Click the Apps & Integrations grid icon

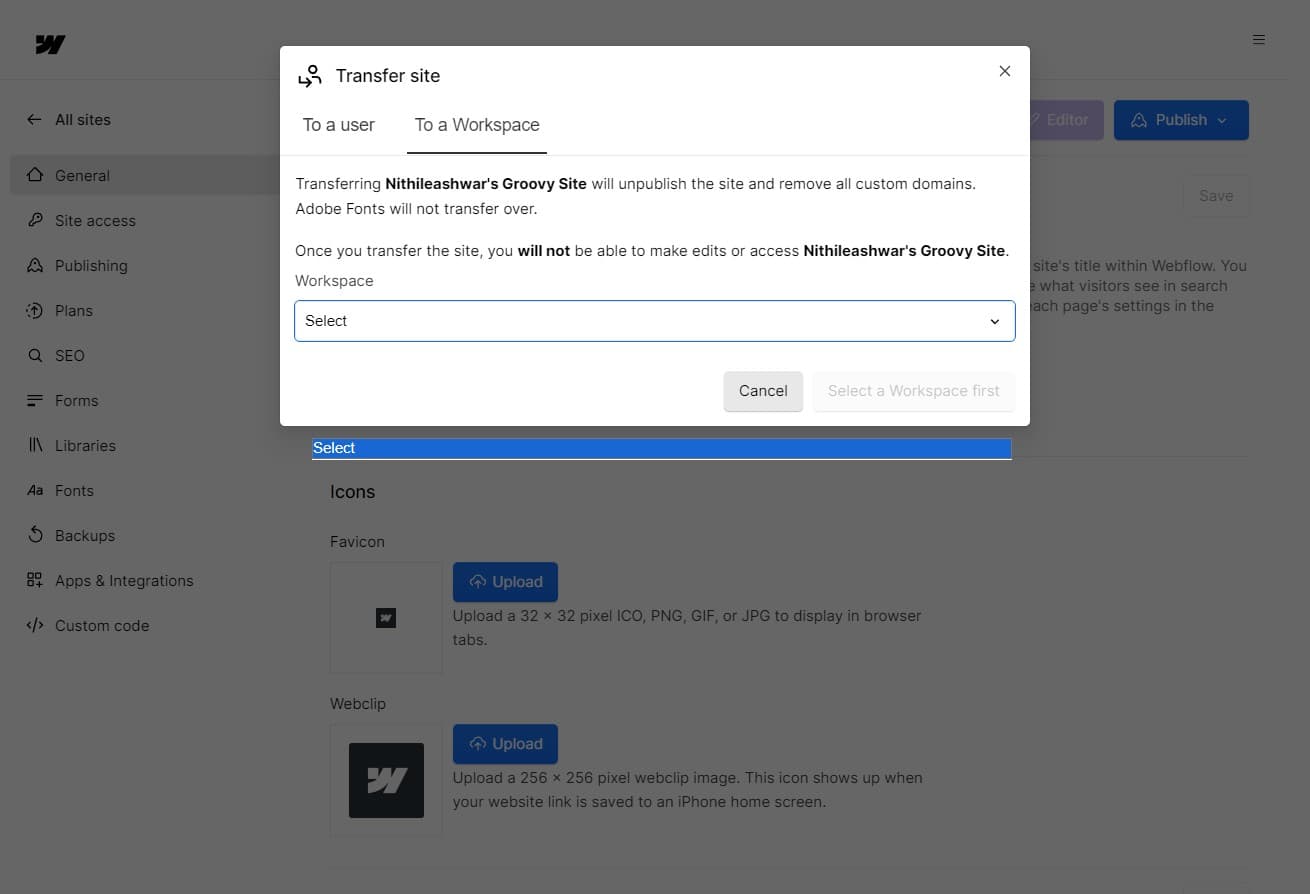(35, 580)
